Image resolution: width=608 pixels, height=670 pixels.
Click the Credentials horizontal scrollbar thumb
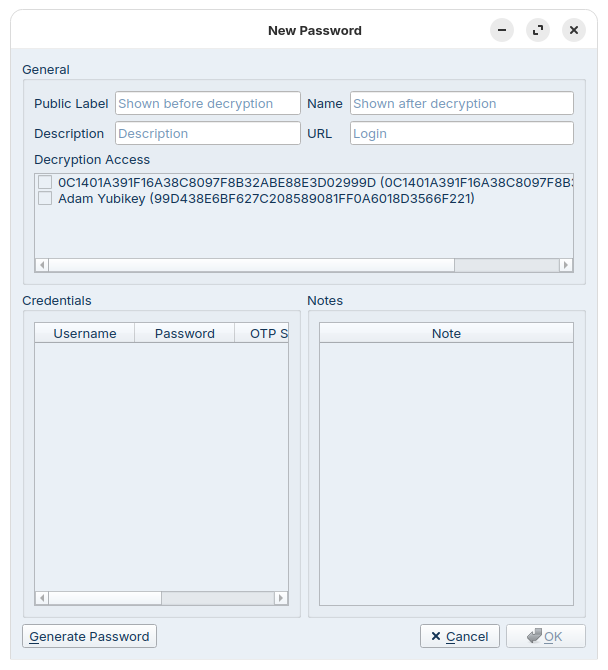[105, 598]
